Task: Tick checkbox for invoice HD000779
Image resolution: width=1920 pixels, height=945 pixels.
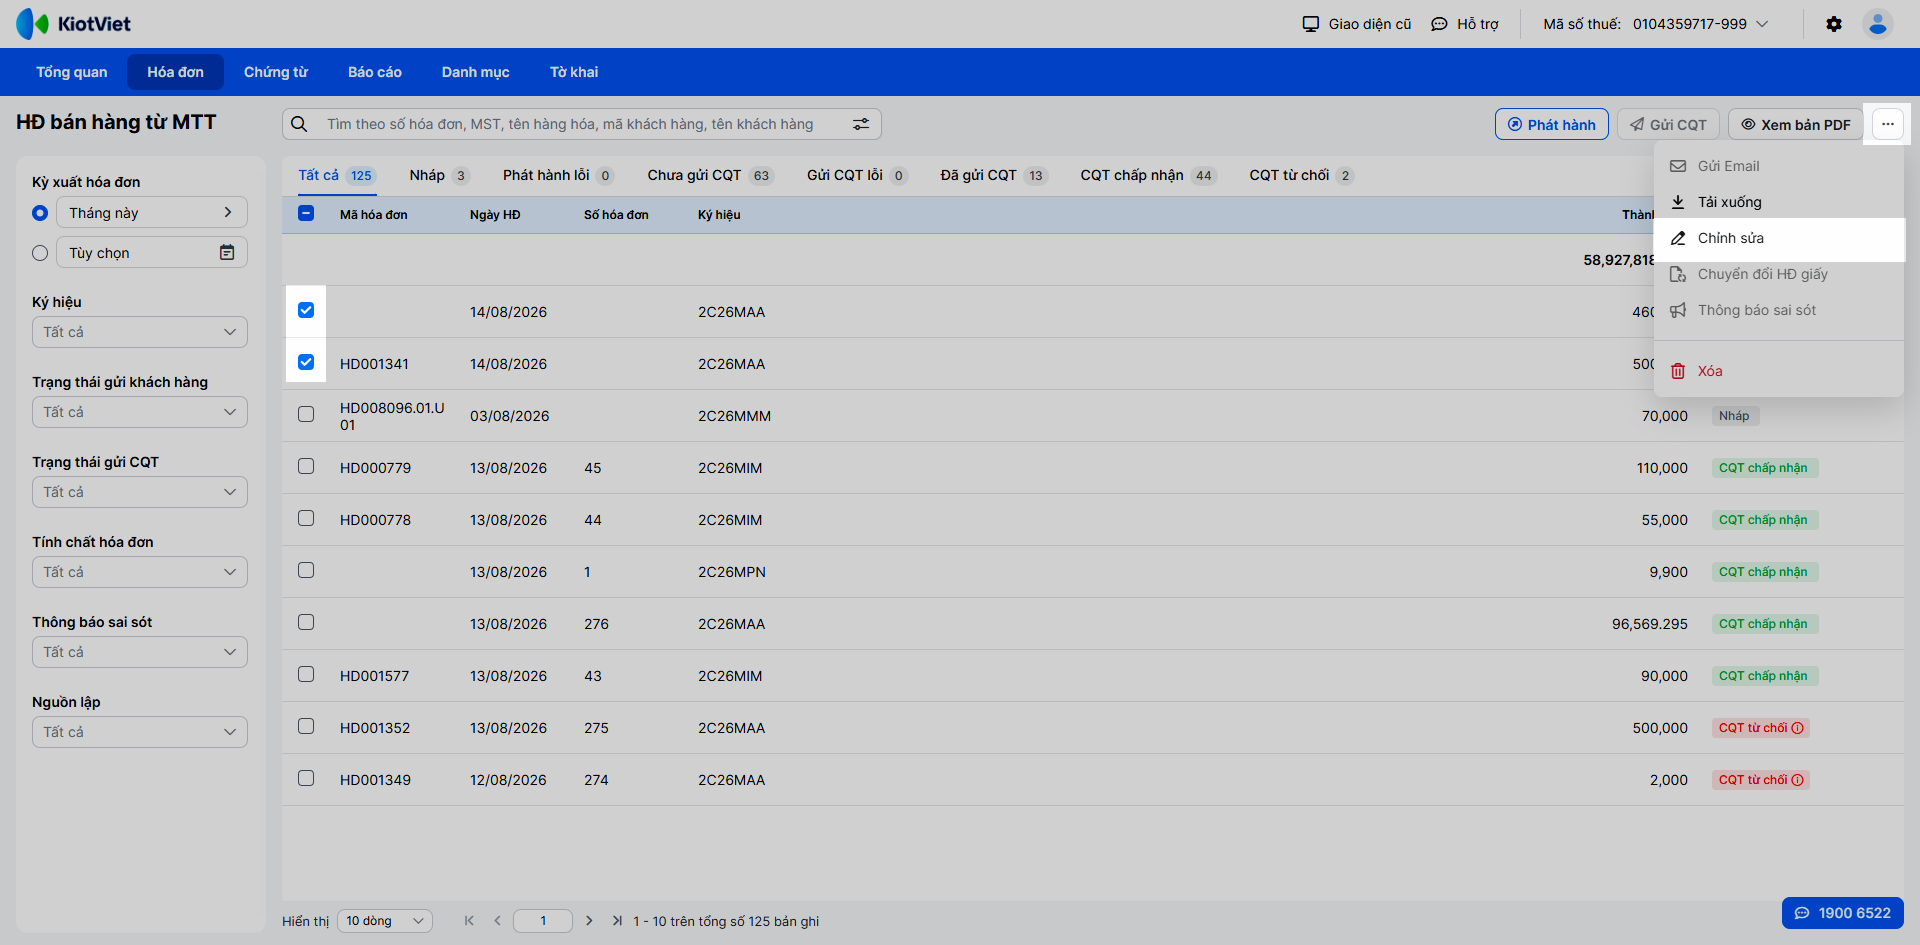Action: pos(306,466)
